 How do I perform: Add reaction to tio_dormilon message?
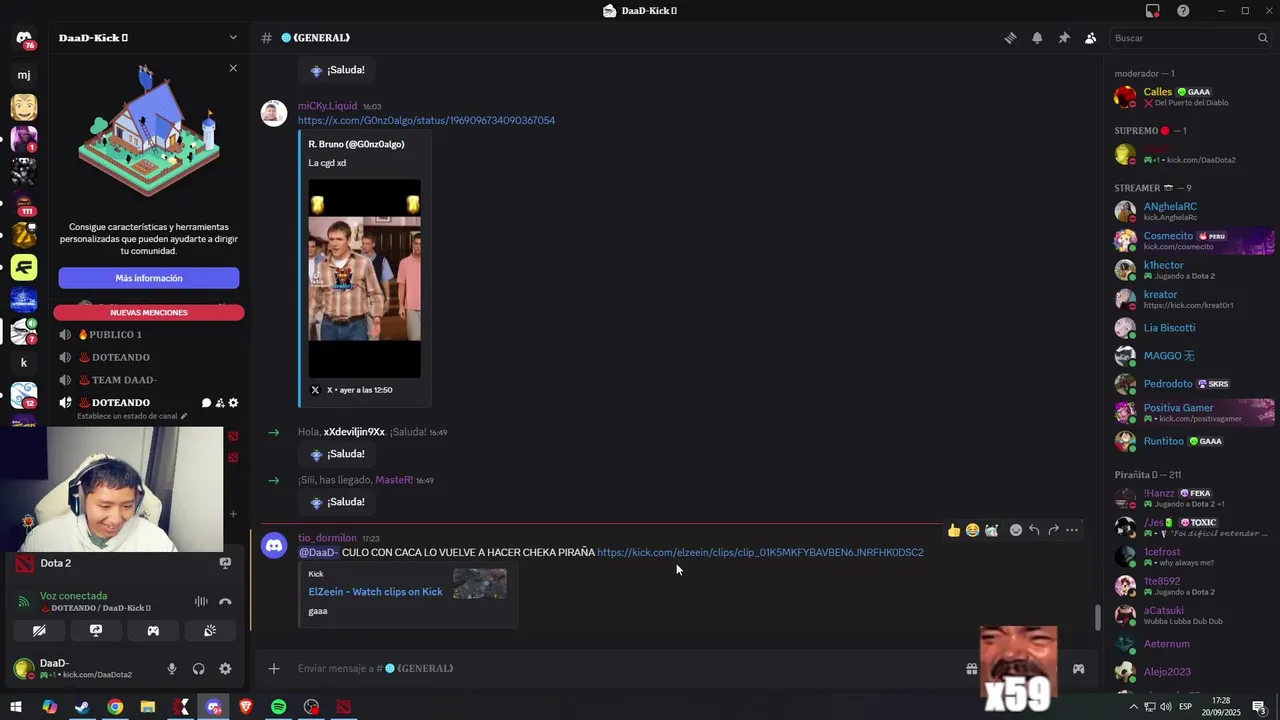1016,530
